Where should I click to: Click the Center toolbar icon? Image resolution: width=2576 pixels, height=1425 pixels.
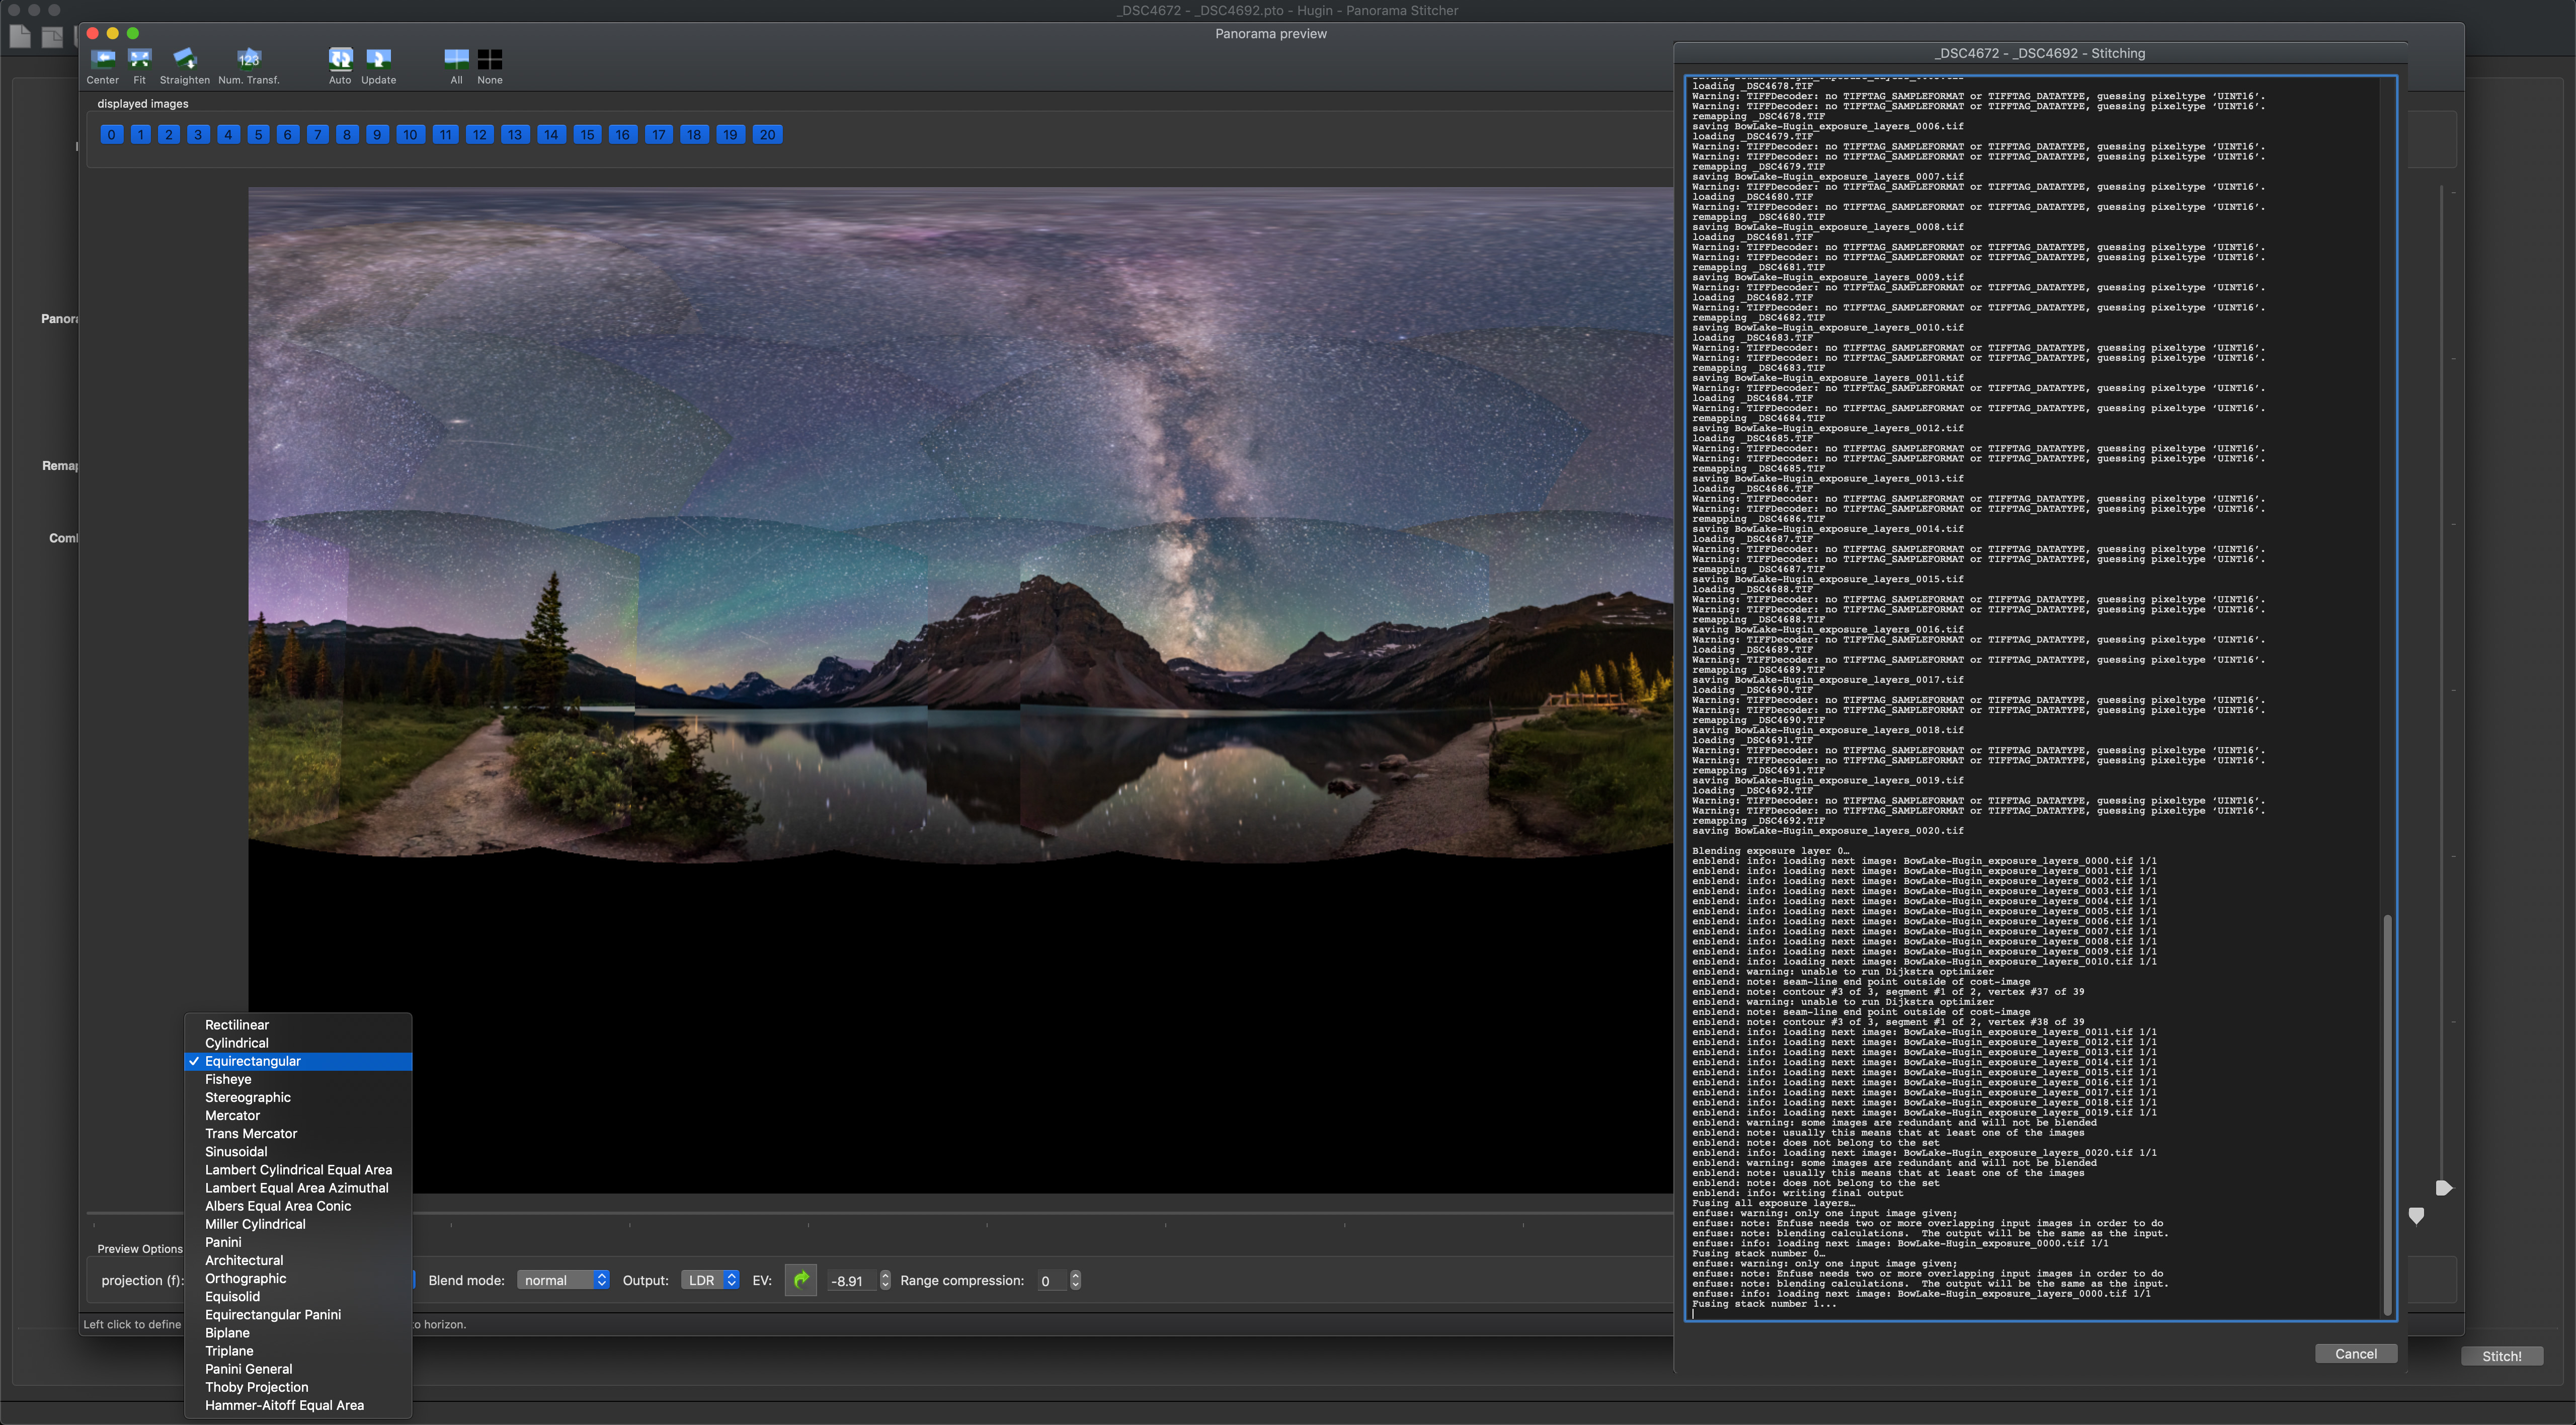[102, 59]
